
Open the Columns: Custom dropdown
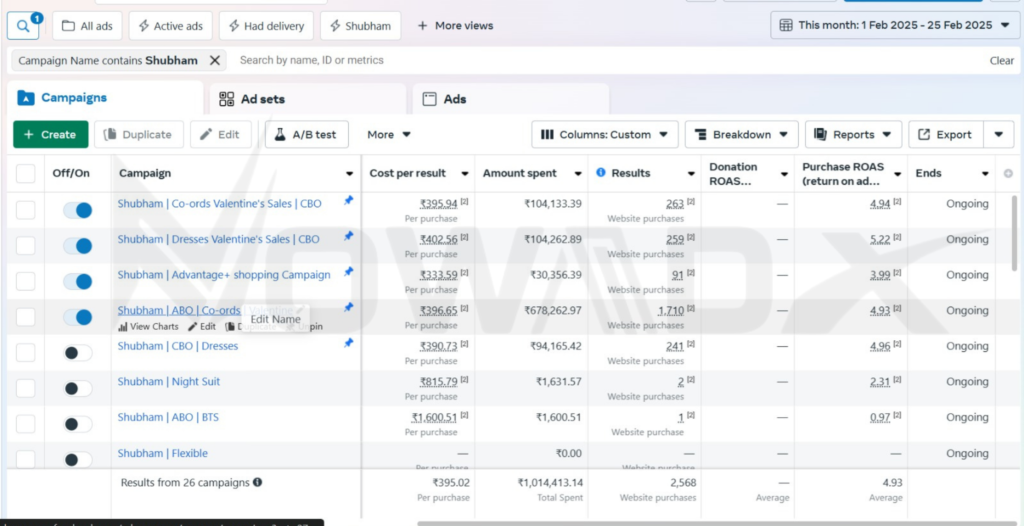pos(605,134)
